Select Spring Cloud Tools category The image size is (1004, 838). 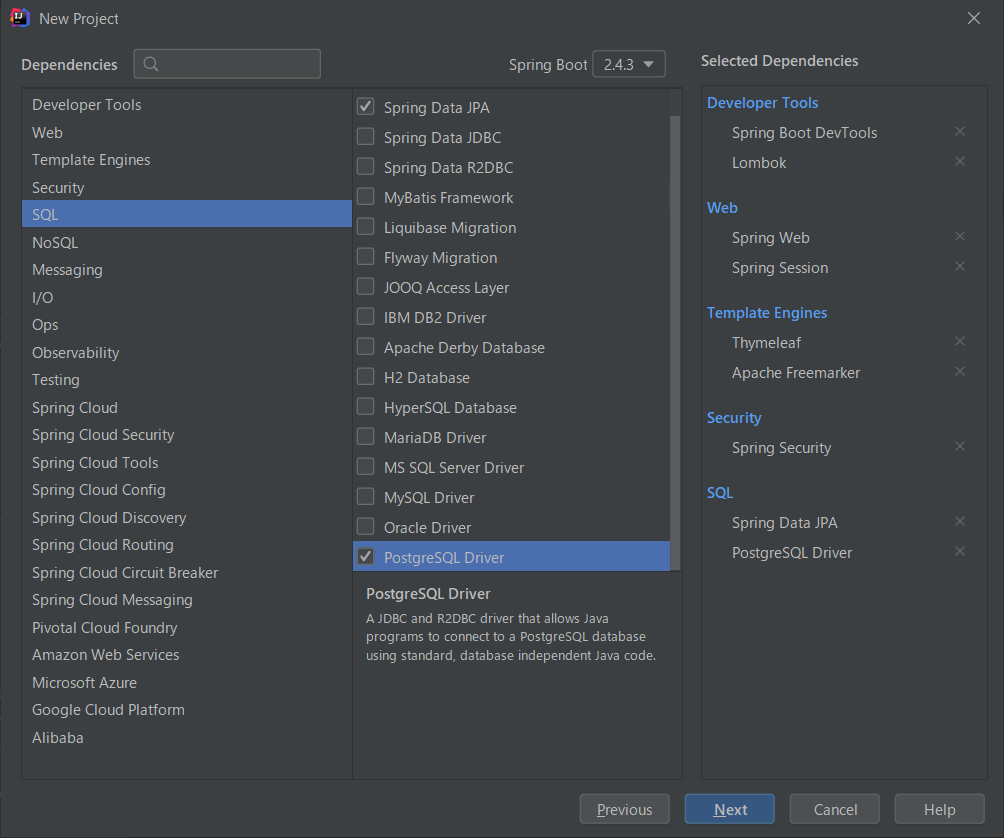[x=187, y=463]
